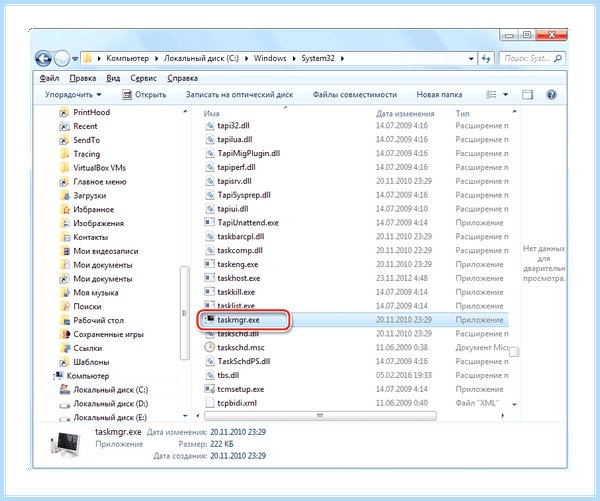The height and width of the screenshot is (501, 600).
Task: Click the horizontal scrollbar thumb in file list
Action: [x=320, y=416]
